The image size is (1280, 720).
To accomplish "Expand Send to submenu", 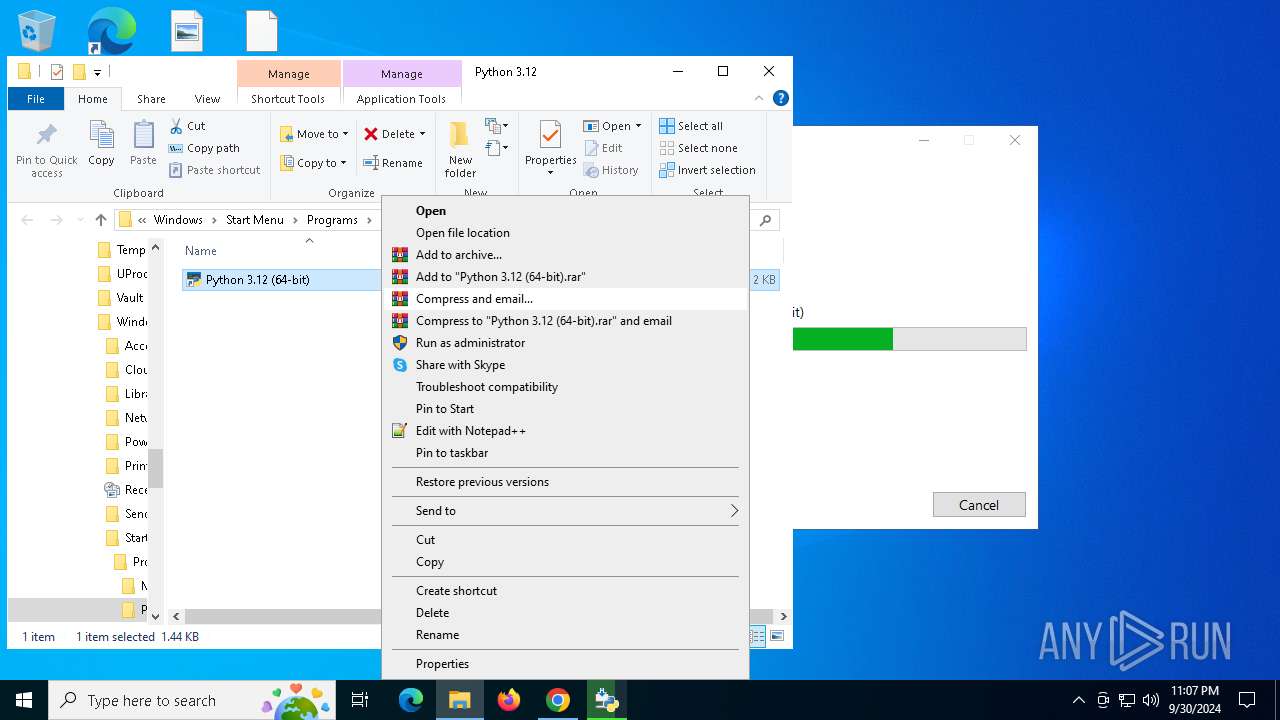I will tap(565, 511).
